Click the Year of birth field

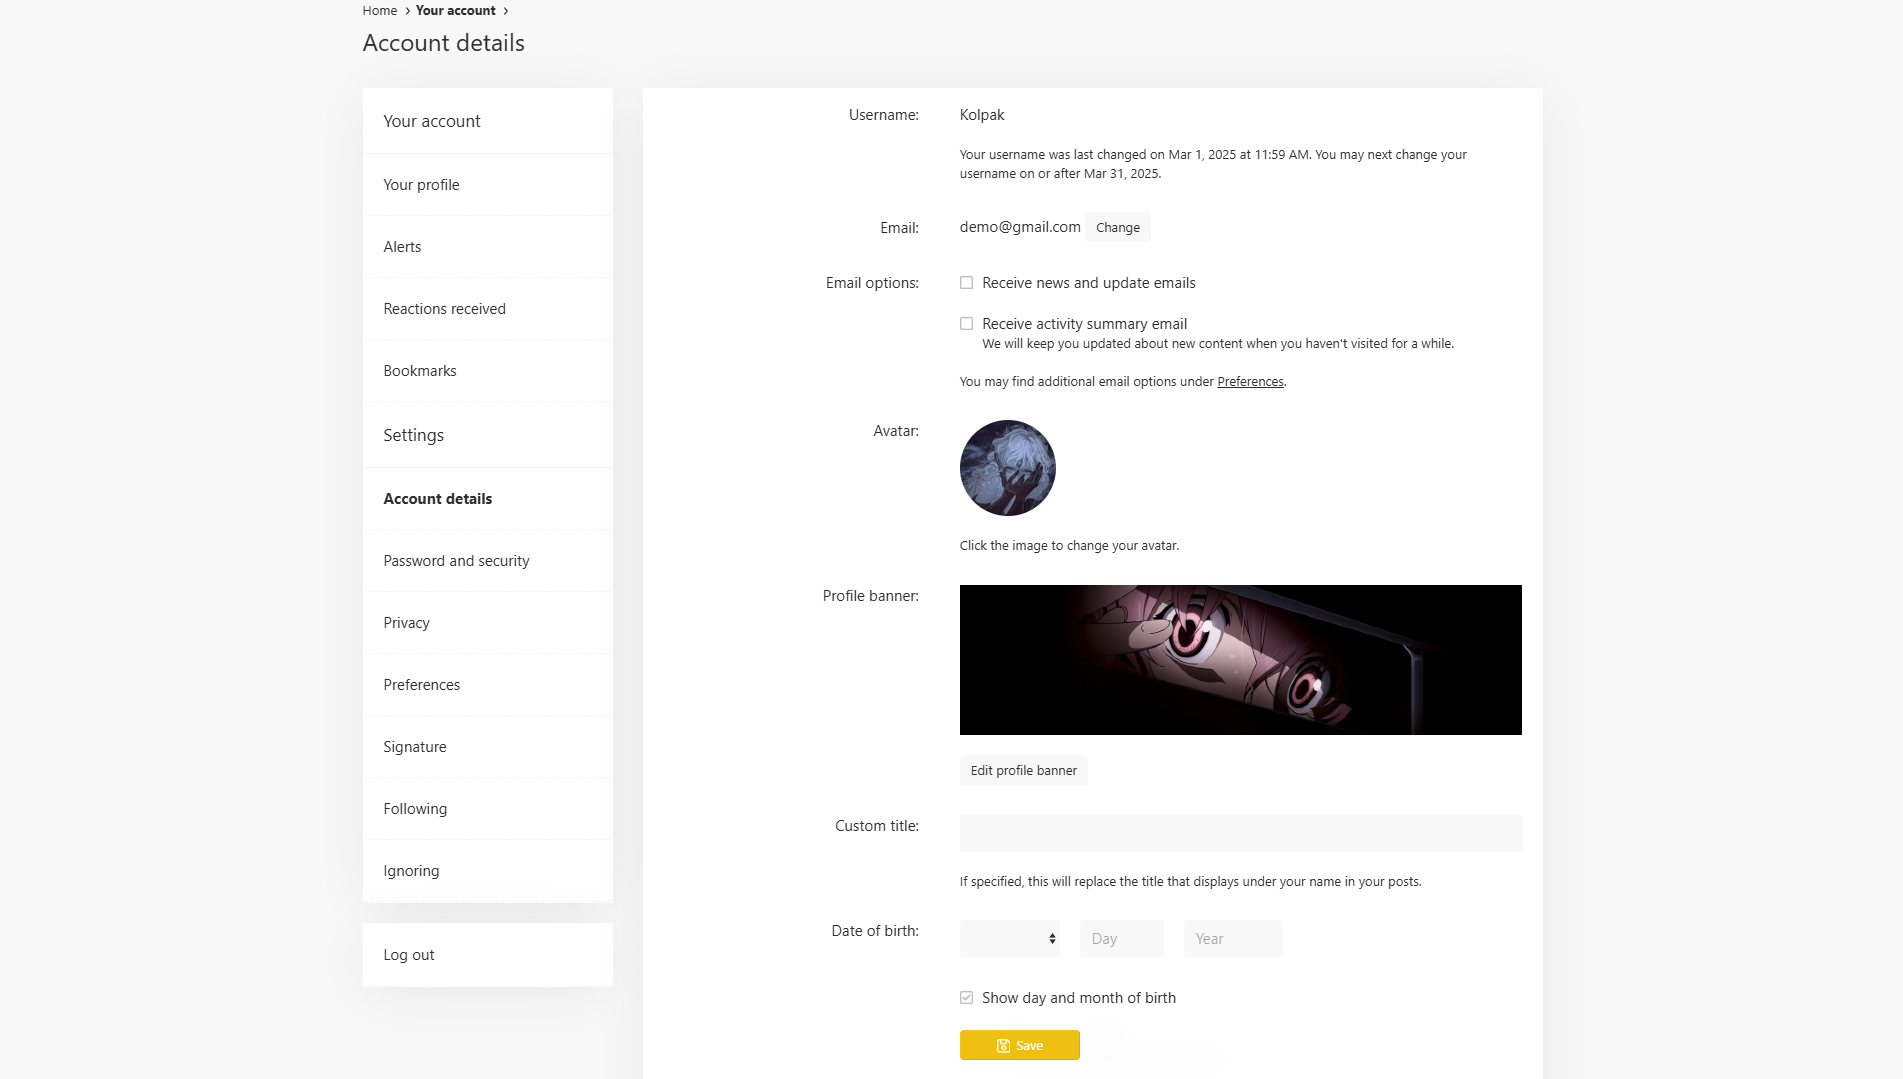(1232, 938)
